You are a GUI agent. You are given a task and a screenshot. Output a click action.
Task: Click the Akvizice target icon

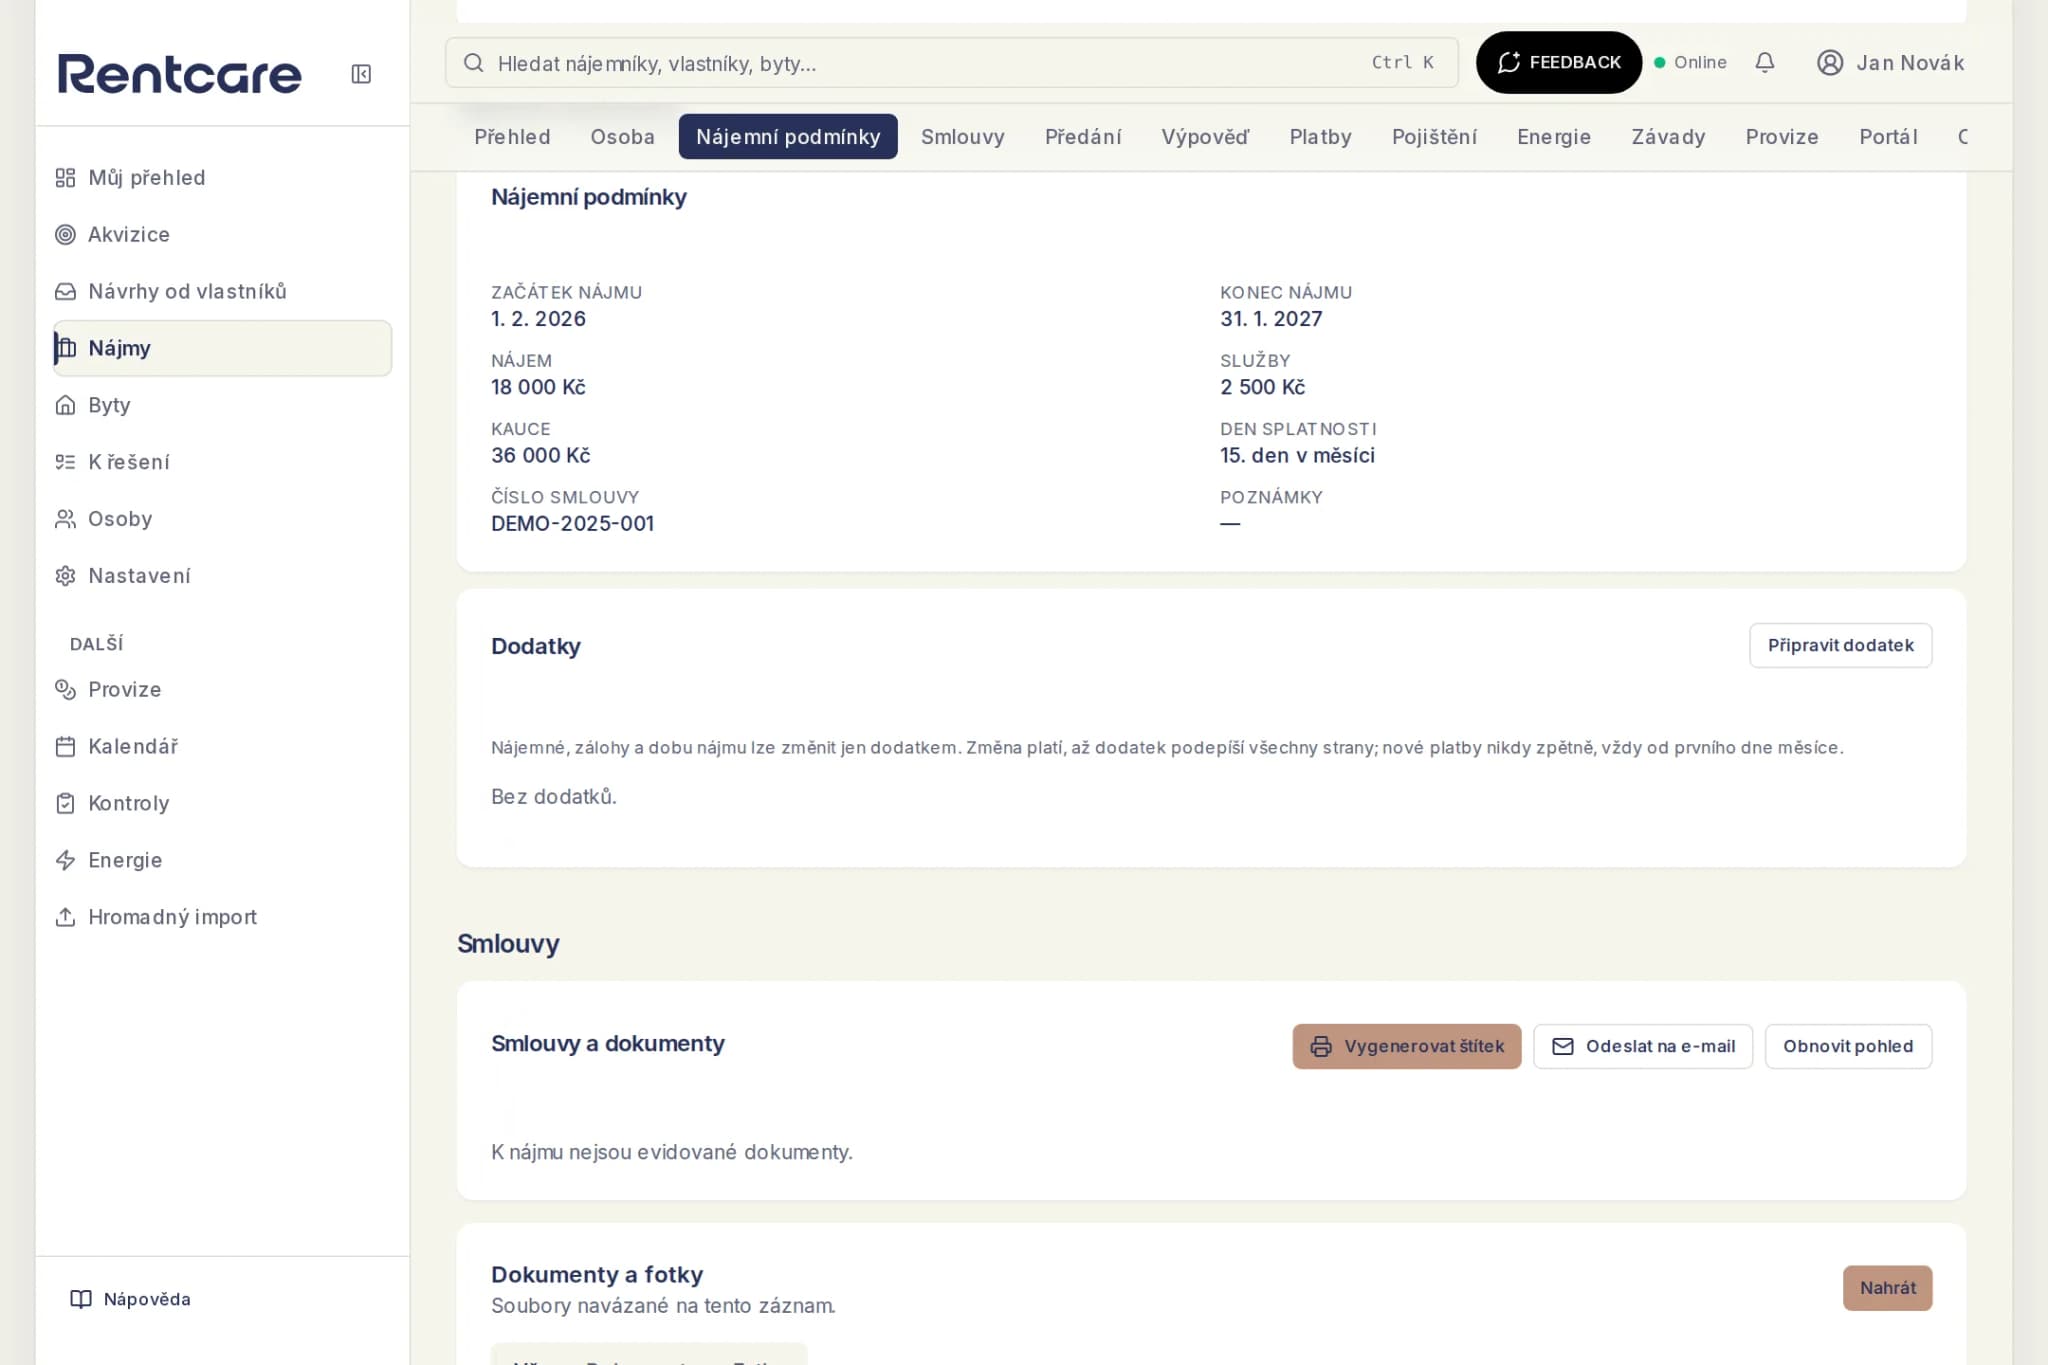[x=65, y=235]
